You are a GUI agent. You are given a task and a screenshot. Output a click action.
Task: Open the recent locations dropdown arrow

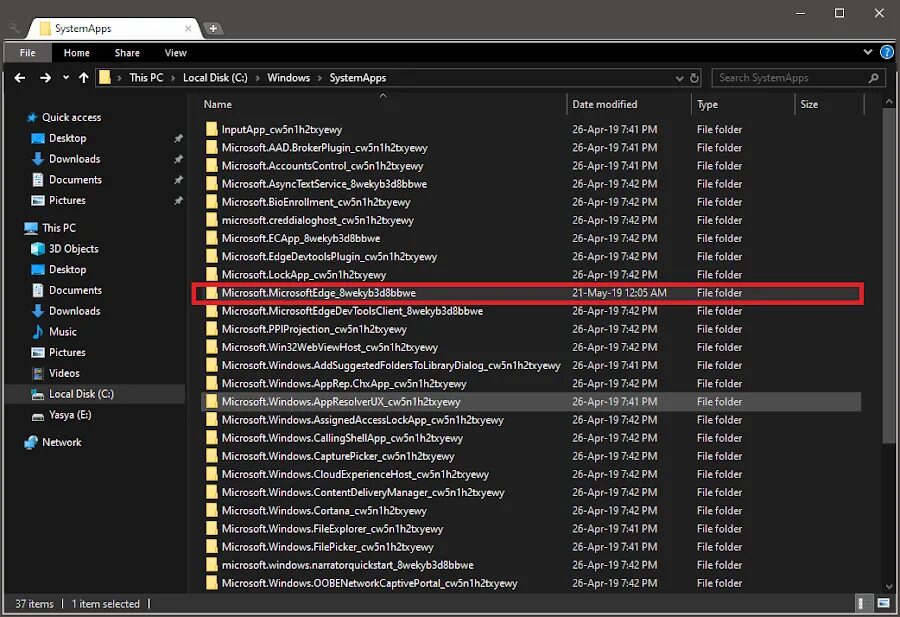(x=64, y=77)
